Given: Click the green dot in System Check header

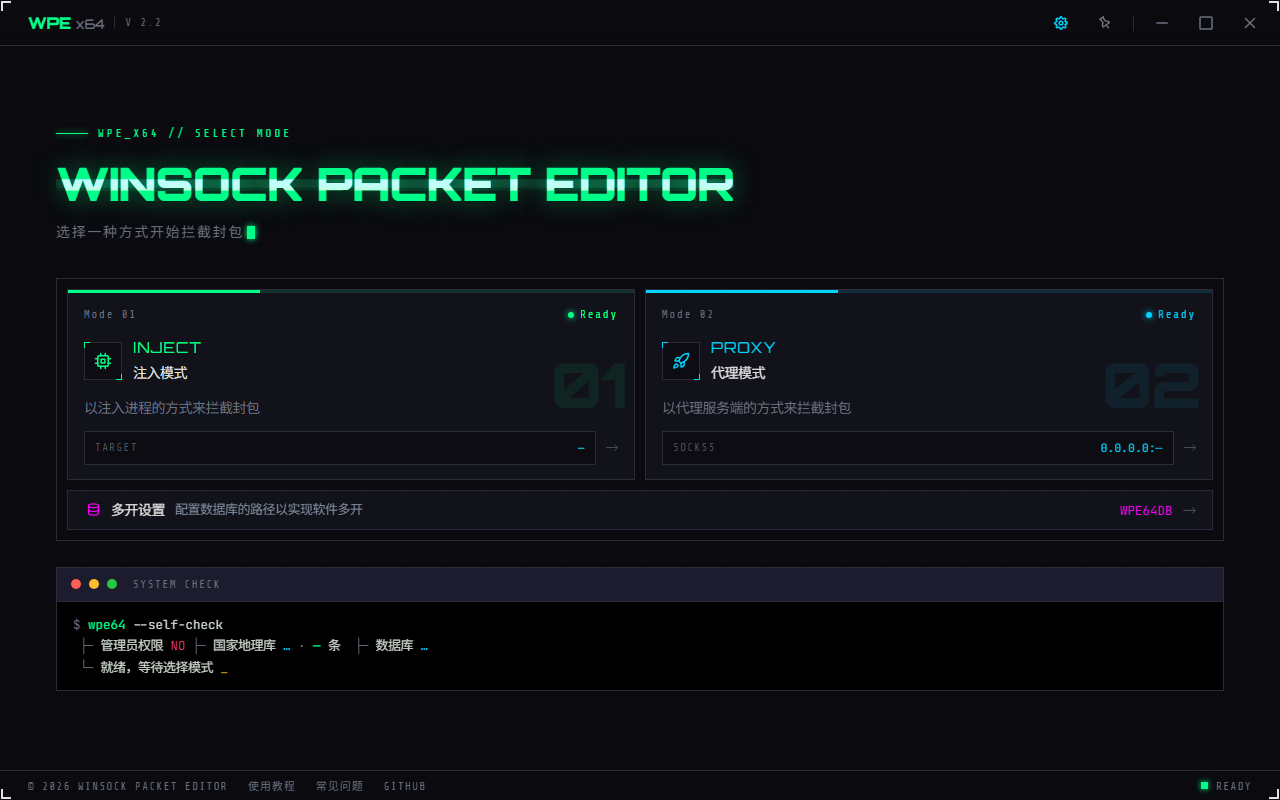Looking at the screenshot, I should coord(112,584).
